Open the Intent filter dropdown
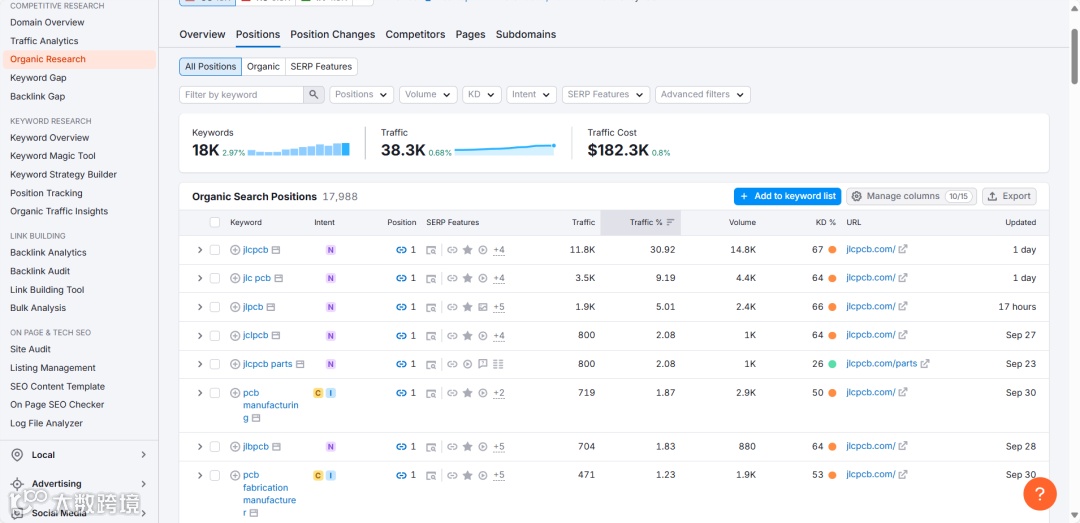This screenshot has height=523, width=1080. 531,94
